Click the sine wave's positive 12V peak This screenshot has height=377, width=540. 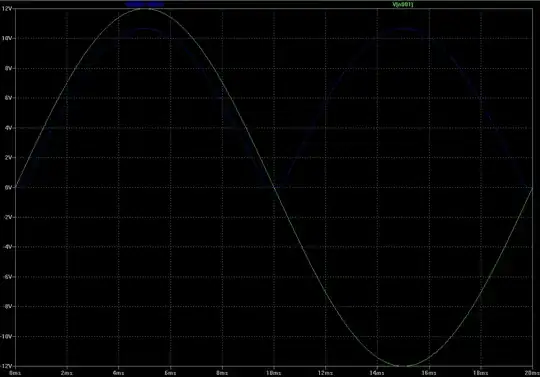(145, 9)
